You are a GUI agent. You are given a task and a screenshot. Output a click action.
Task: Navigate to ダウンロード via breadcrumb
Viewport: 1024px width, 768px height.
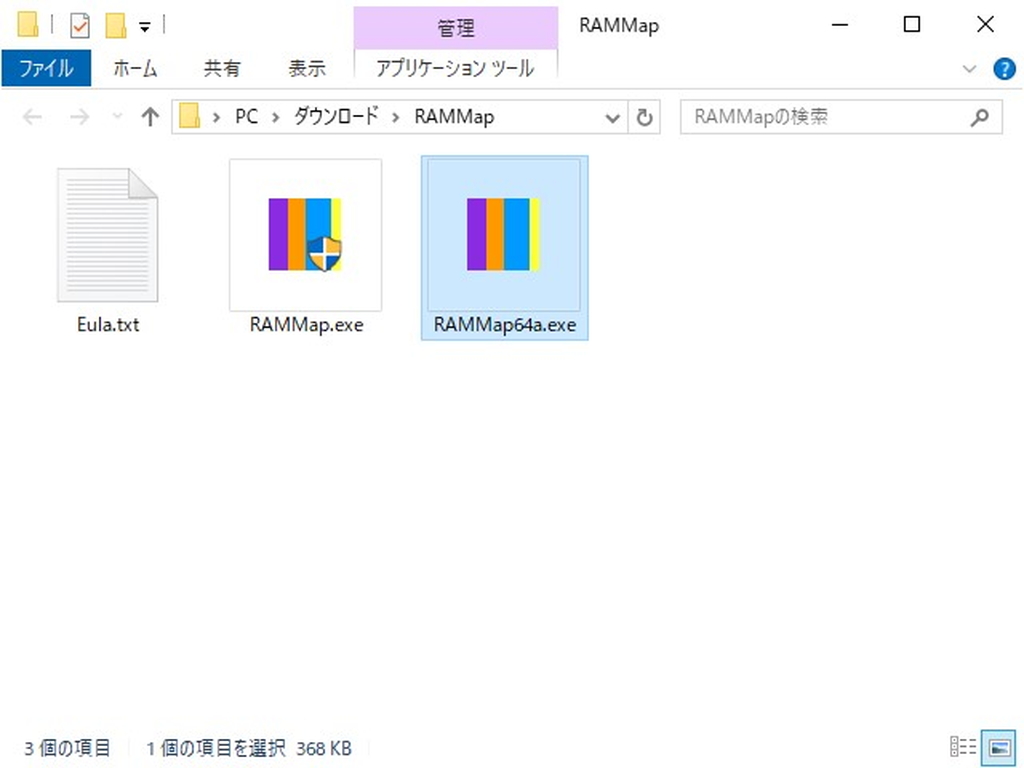(335, 116)
